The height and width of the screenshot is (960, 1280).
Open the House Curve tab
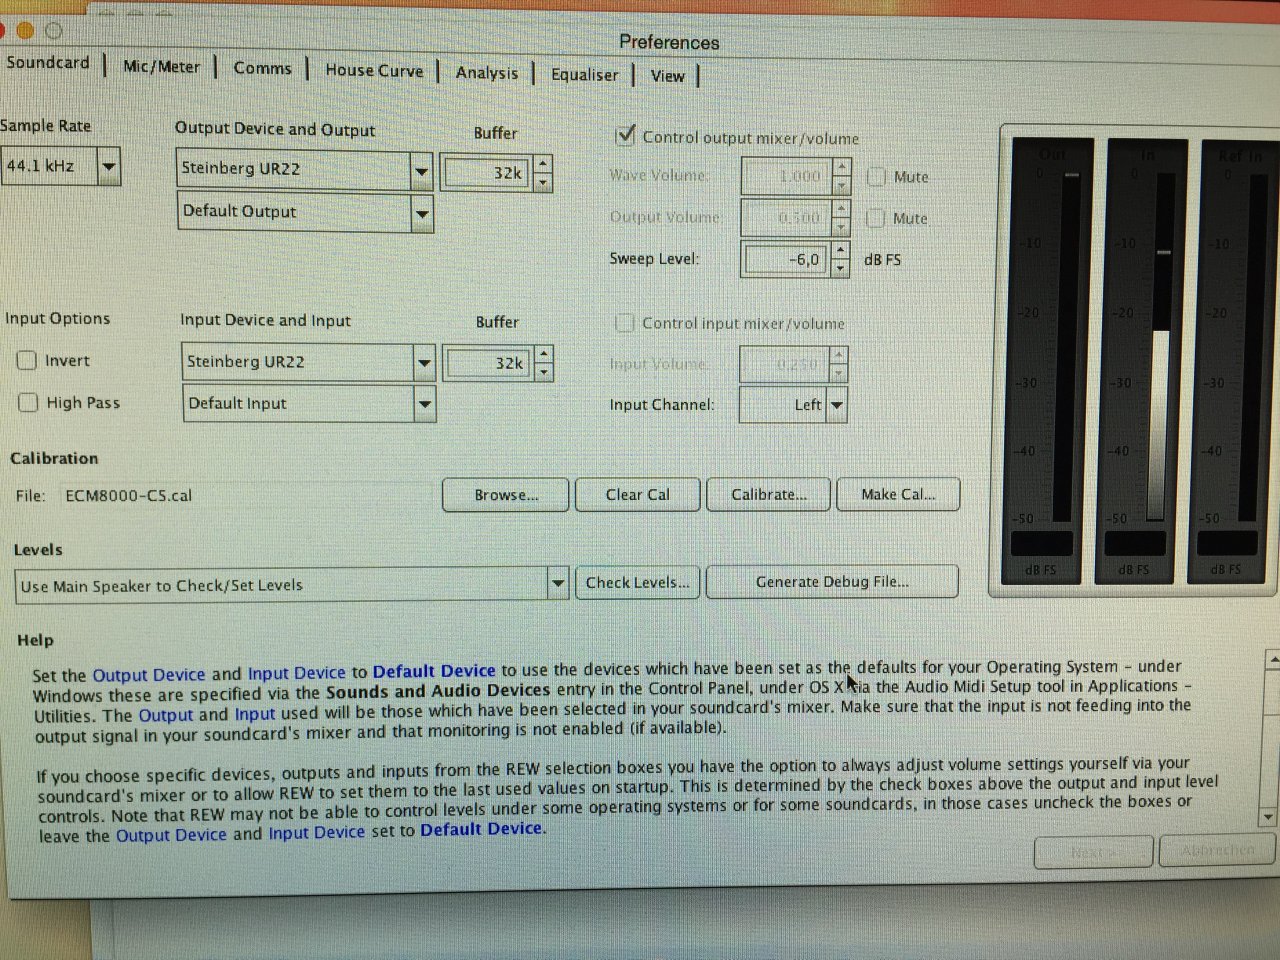click(x=374, y=70)
